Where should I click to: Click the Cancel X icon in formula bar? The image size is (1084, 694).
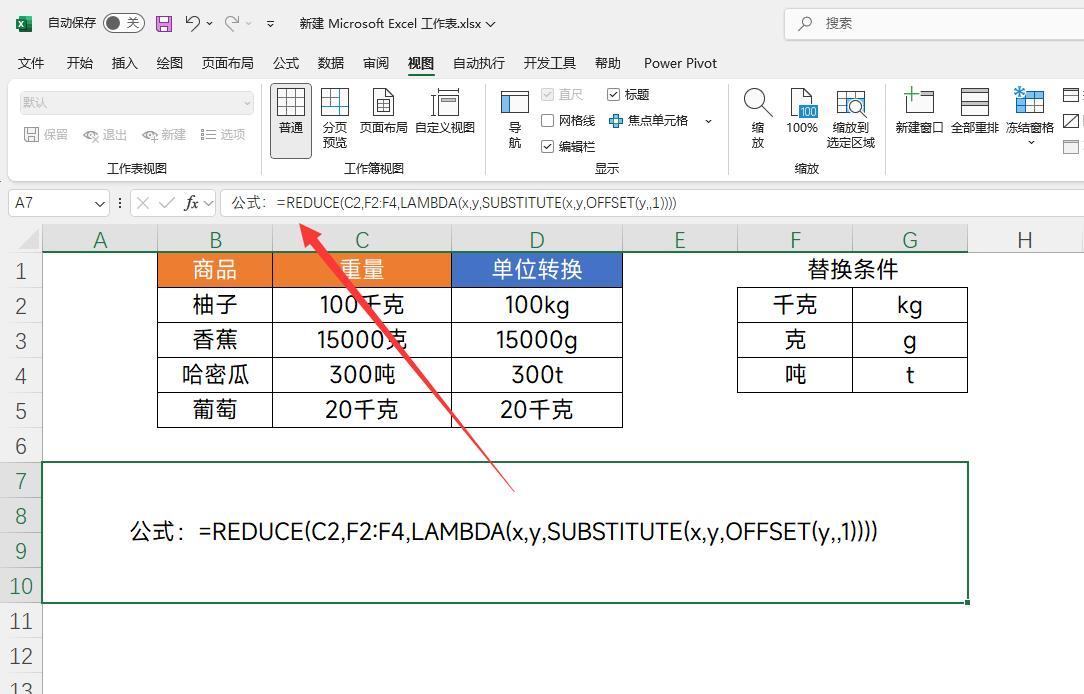(x=143, y=203)
